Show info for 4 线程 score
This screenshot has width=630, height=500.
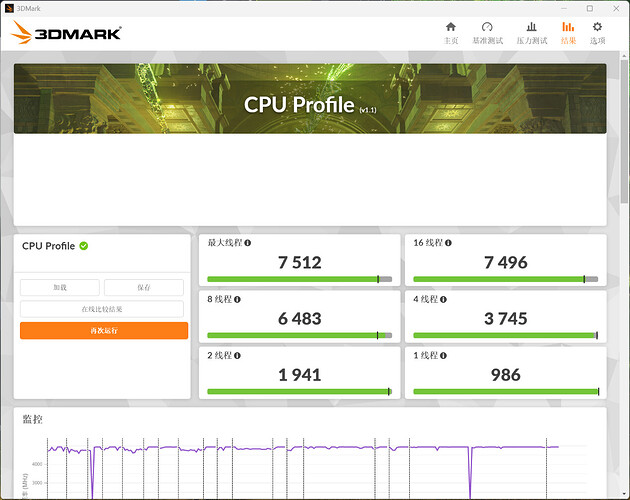click(x=446, y=299)
